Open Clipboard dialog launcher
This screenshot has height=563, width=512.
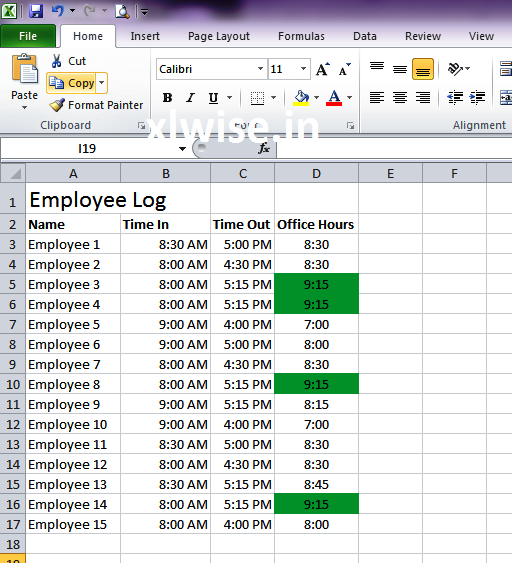coord(141,126)
